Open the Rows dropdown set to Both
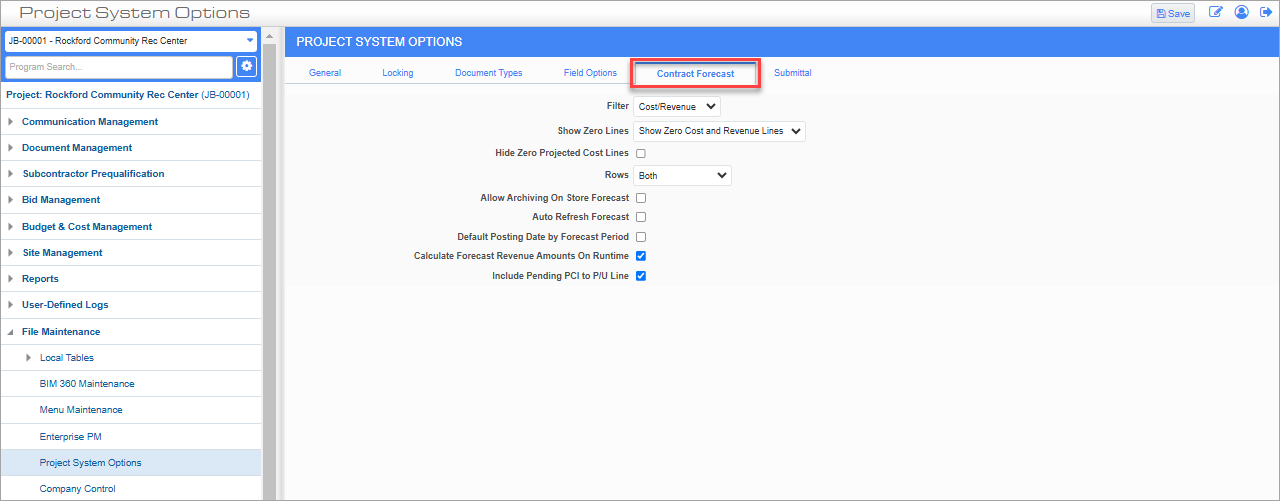 tap(682, 175)
